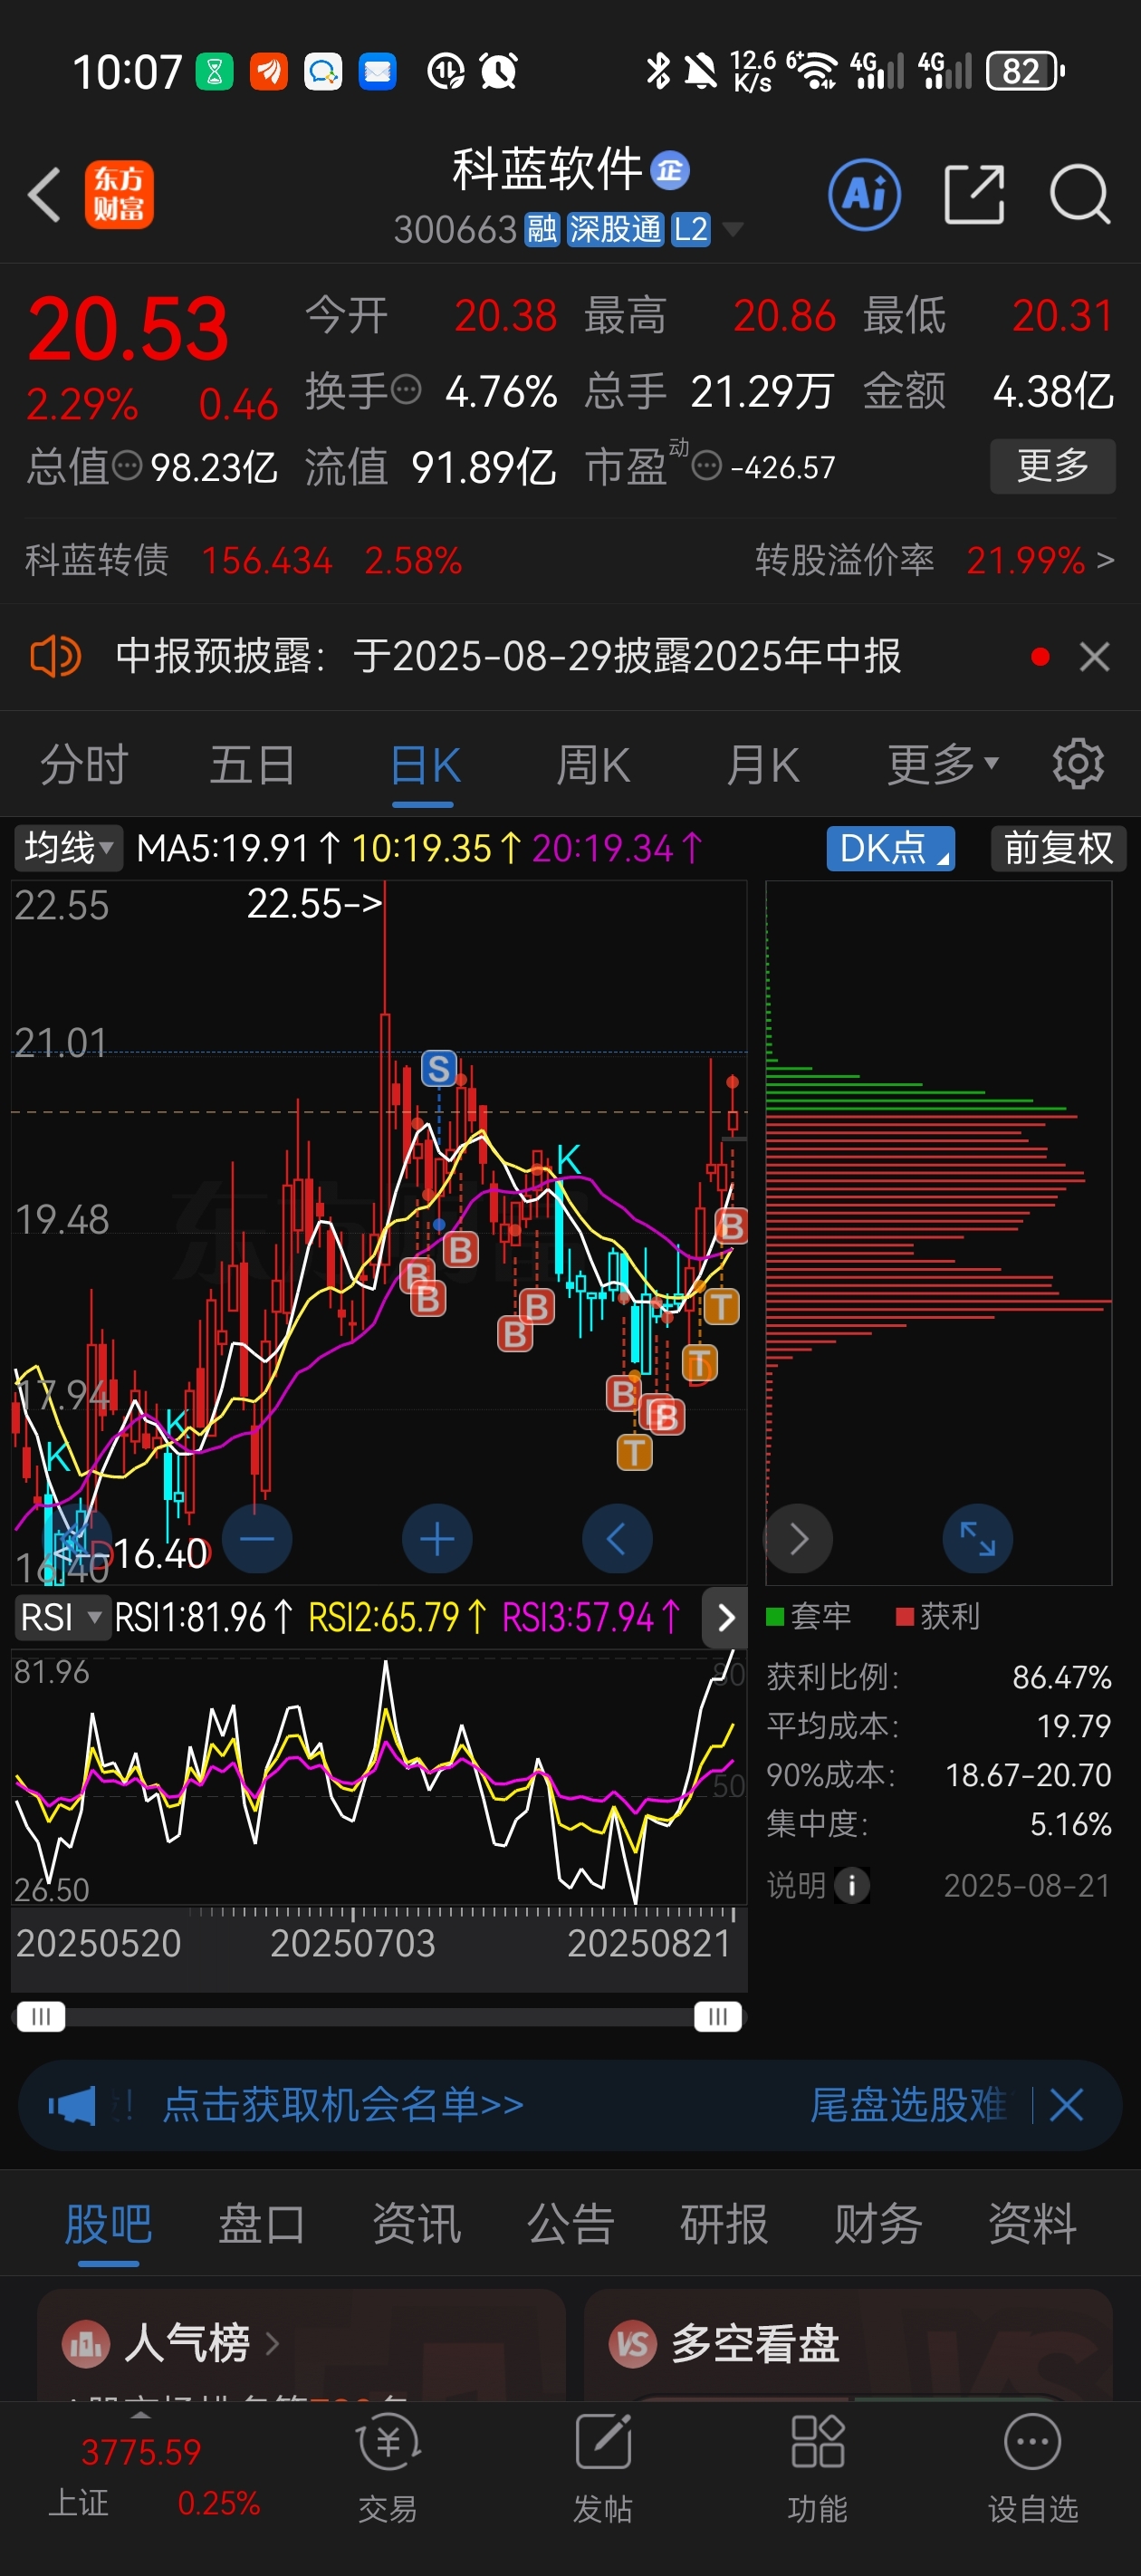Grab the left range slider handle

click(41, 2016)
